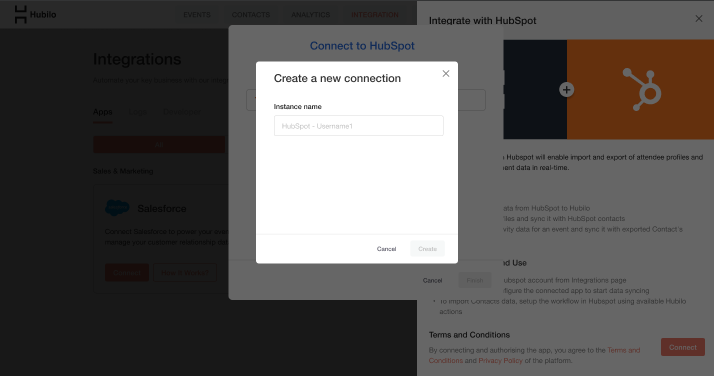Screen dimensions: 714x376
Task: Click Cancel in the Connect to HubSpot window
Action: pos(432,280)
